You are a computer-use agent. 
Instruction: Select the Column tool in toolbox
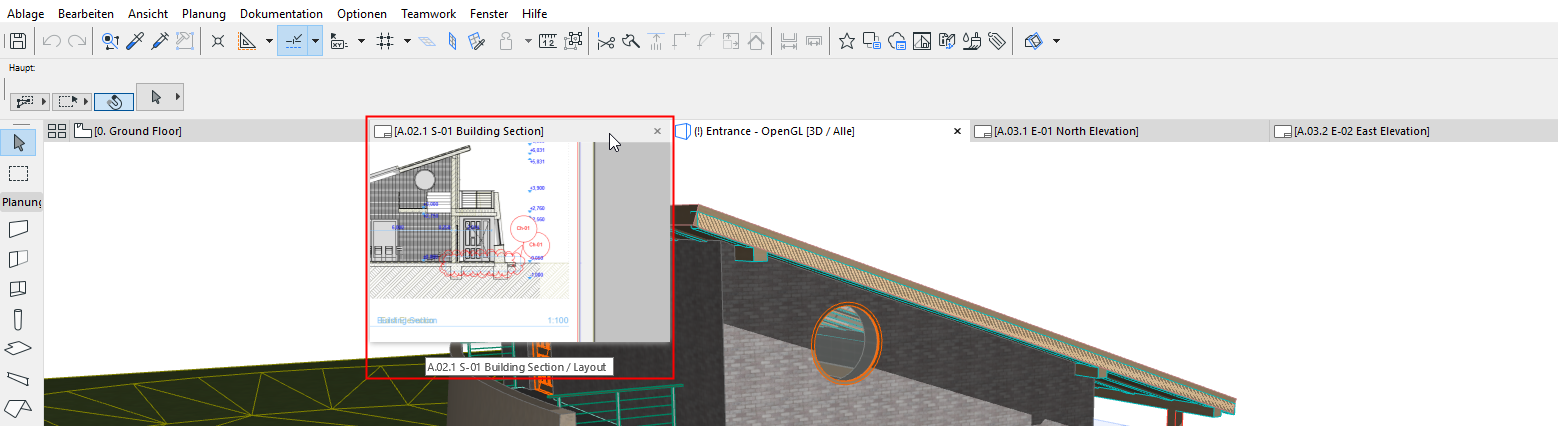[18, 319]
